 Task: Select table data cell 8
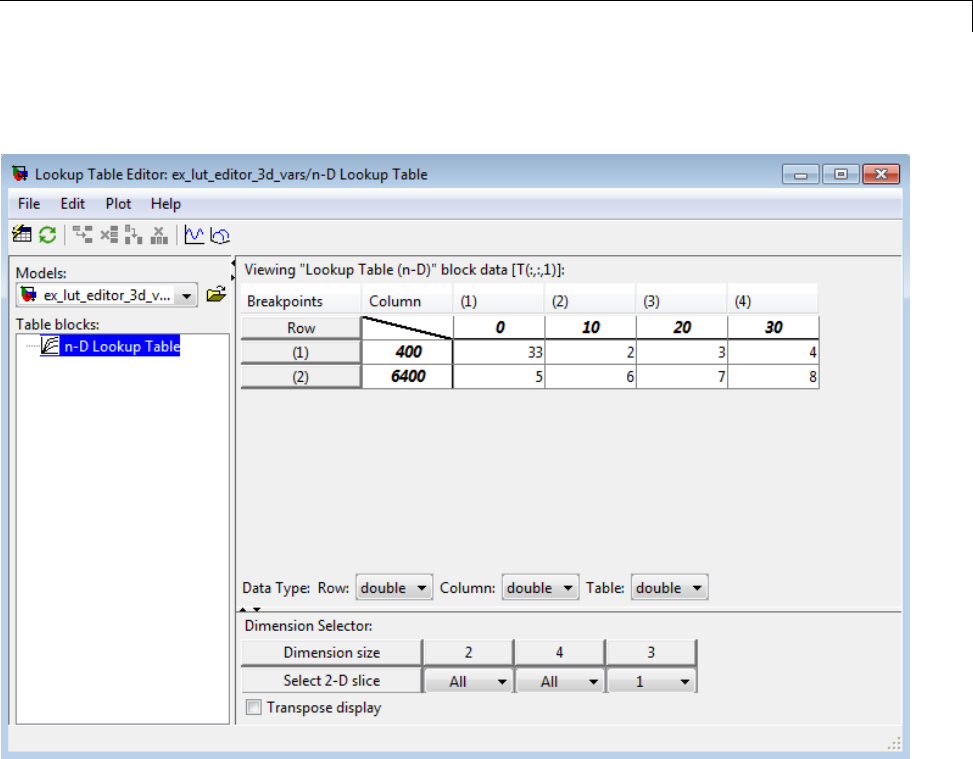click(x=773, y=377)
